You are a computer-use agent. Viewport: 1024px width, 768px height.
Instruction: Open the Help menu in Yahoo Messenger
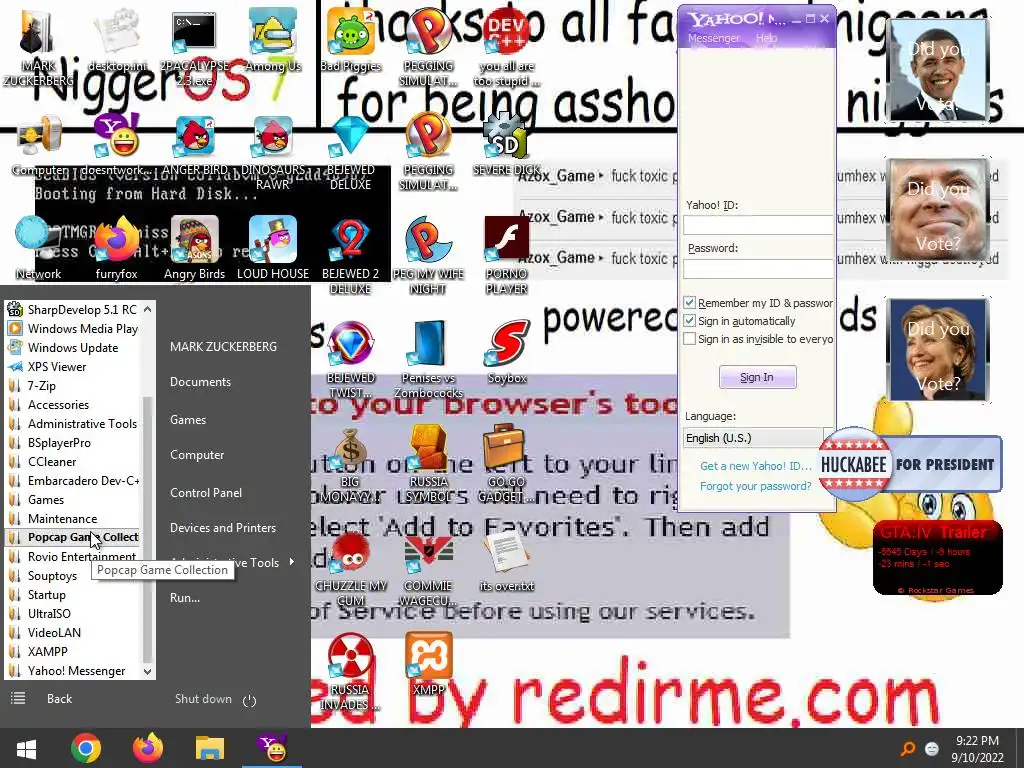coord(766,39)
